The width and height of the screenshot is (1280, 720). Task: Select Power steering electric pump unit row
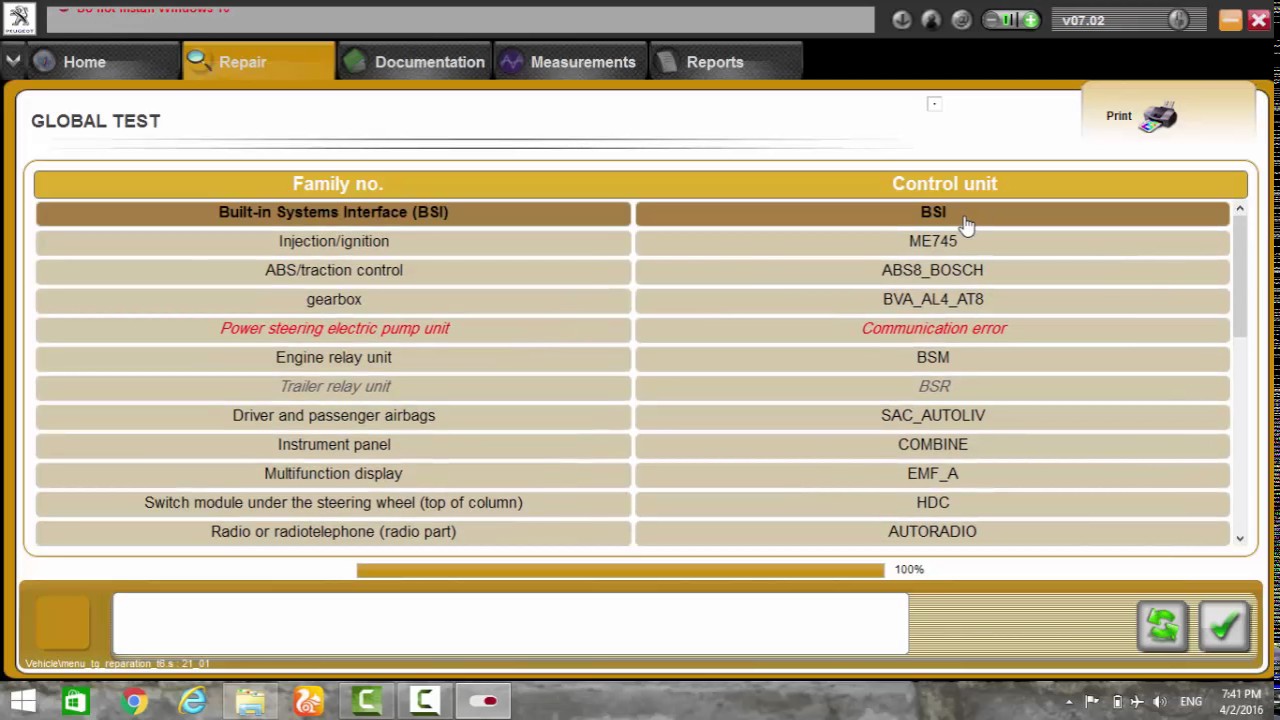click(x=333, y=328)
